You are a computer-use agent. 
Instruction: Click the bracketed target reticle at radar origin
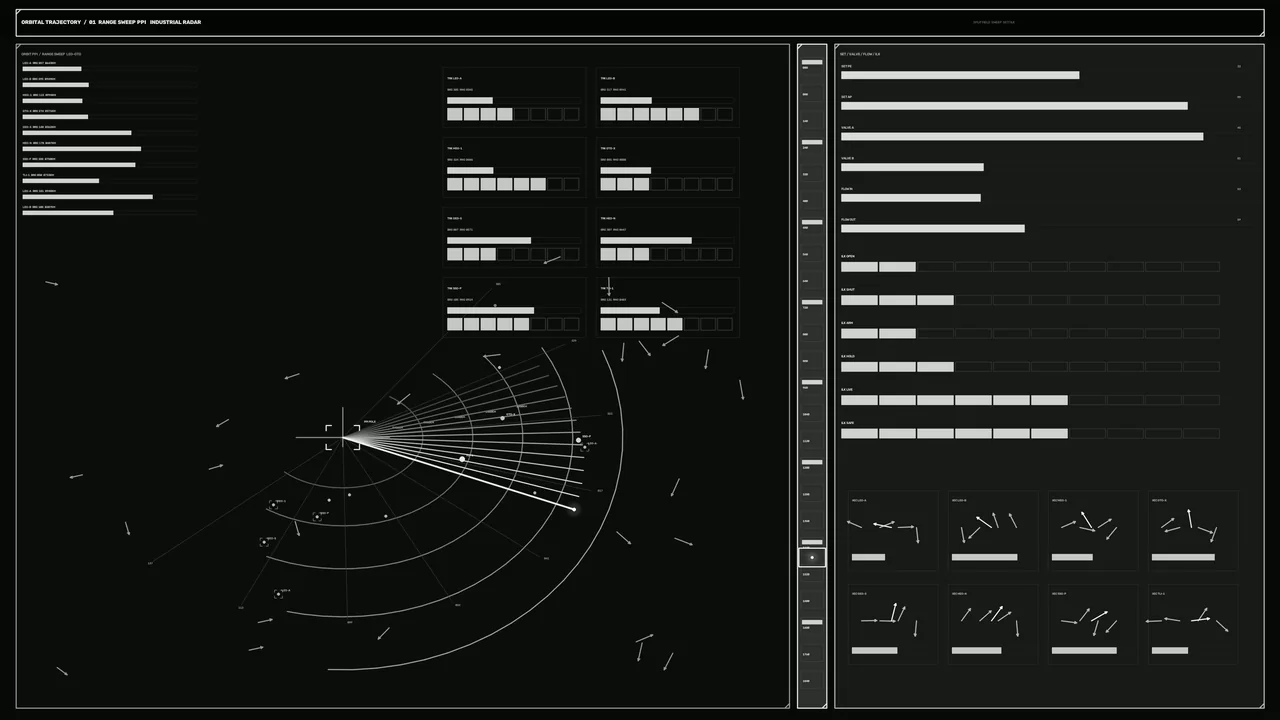[x=342, y=437]
